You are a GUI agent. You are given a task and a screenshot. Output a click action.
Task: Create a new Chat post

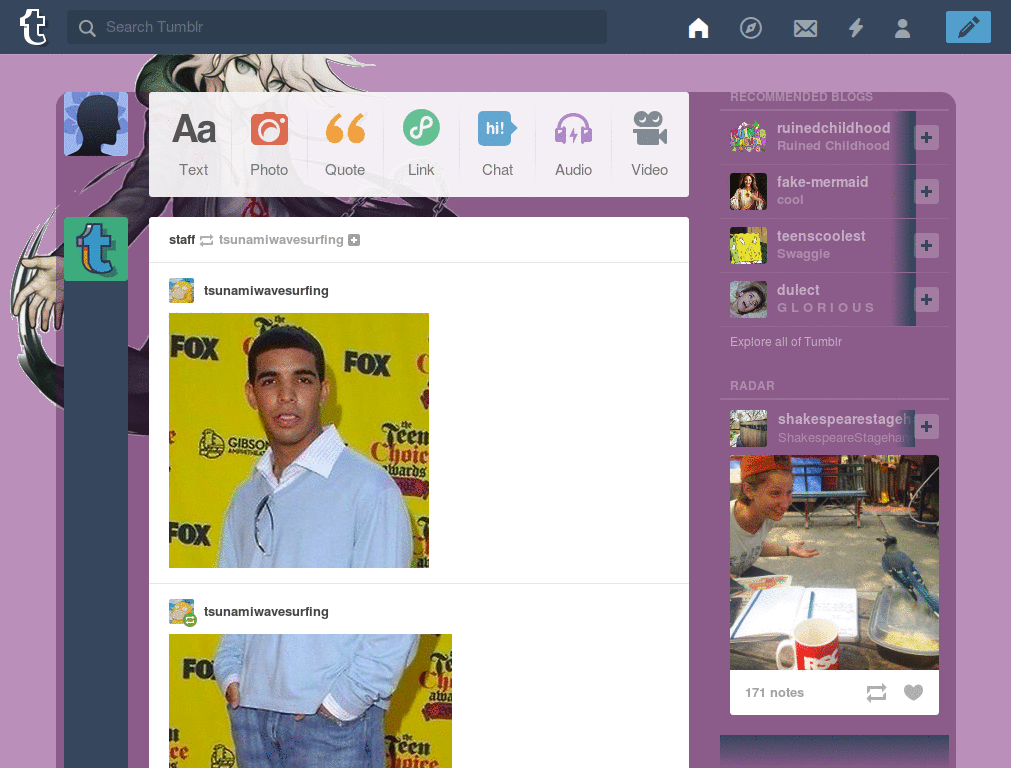[x=497, y=144]
